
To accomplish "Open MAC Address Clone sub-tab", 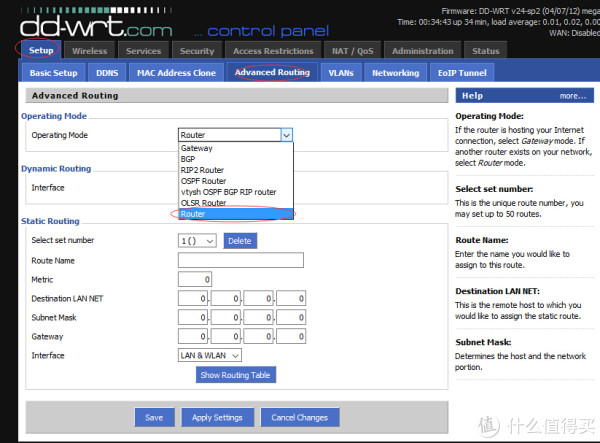I will (176, 73).
